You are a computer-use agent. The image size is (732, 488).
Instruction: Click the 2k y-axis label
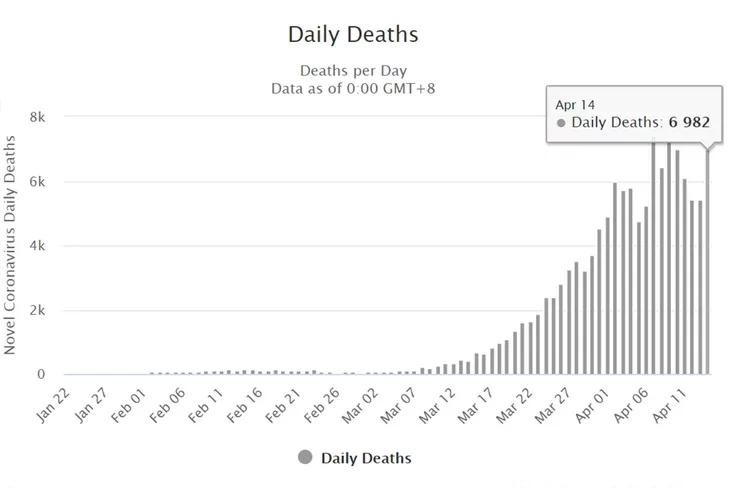point(38,311)
